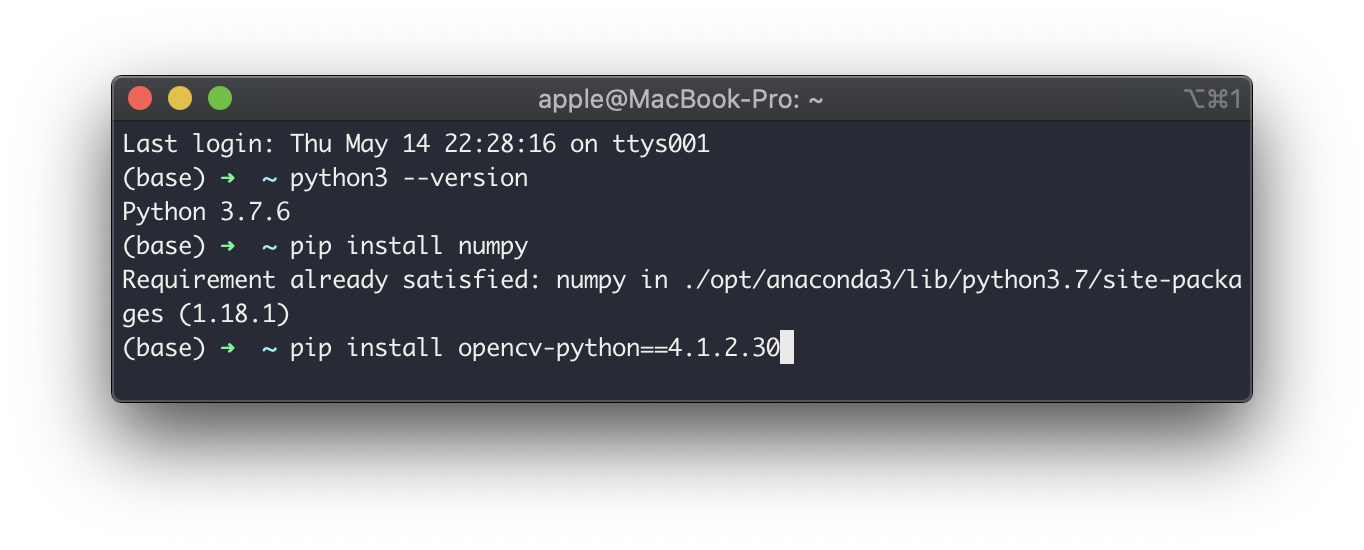Click the opencv-python==4.1.2.30 text
Image resolution: width=1364 pixels, height=550 pixels.
(619, 348)
